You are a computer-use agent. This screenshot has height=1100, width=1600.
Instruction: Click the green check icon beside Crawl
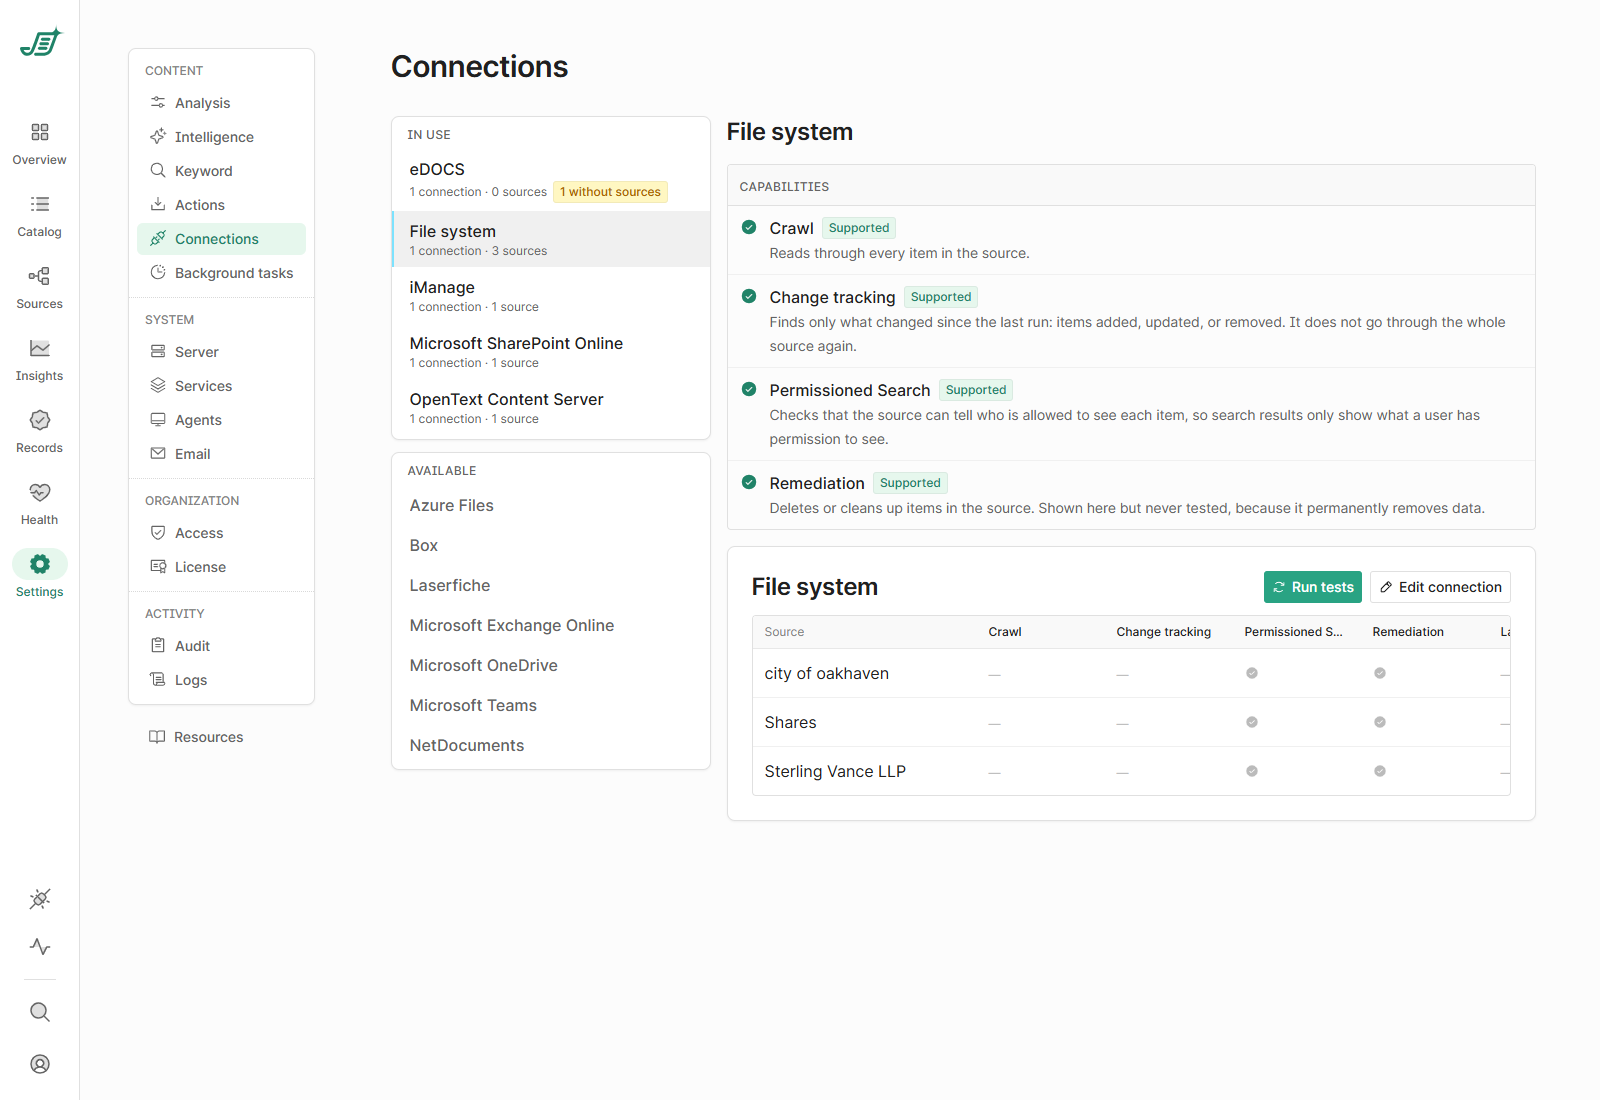tap(749, 227)
